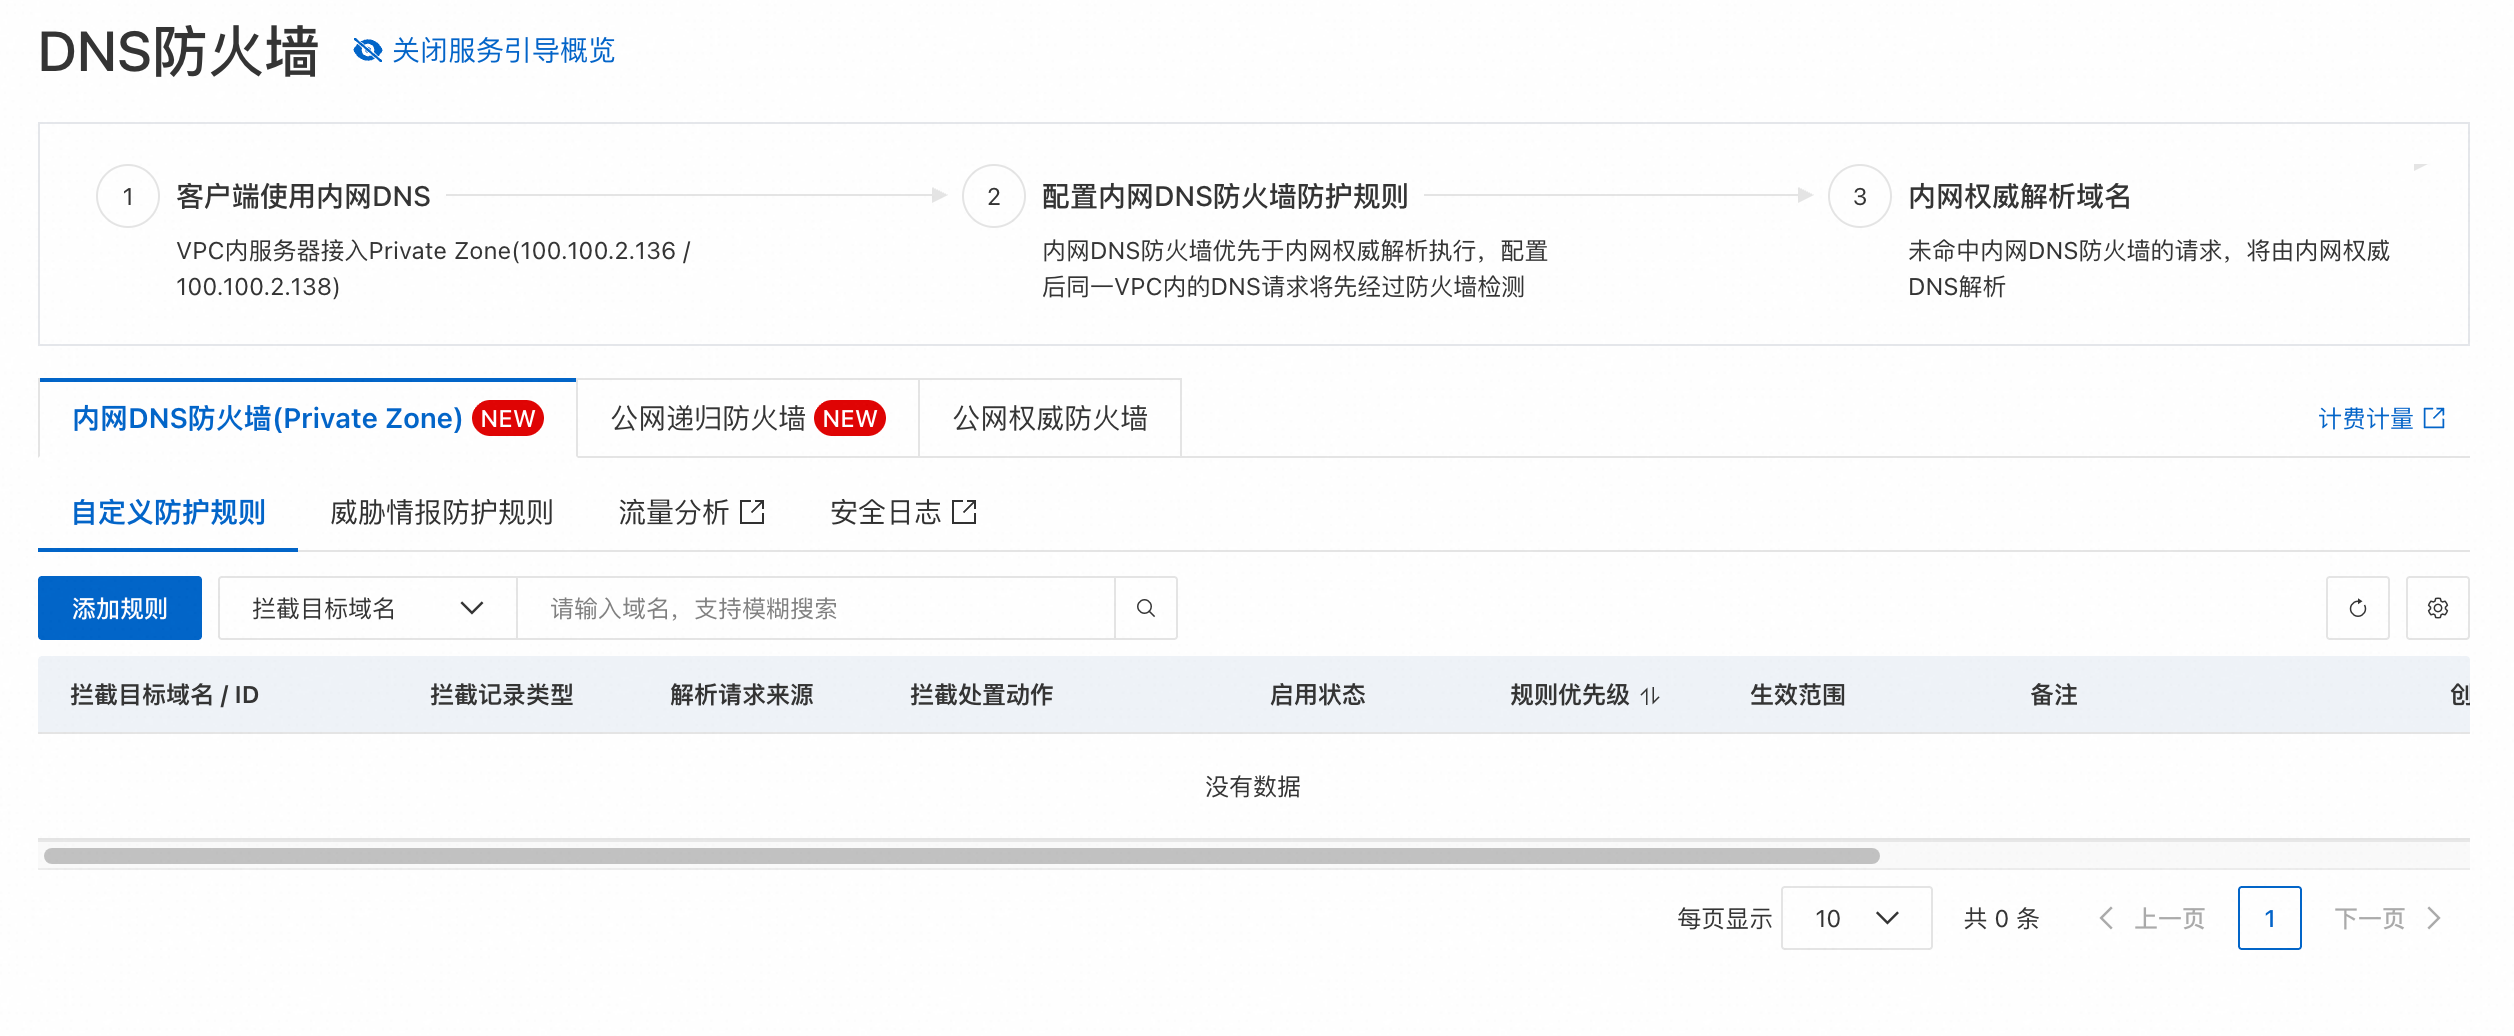This screenshot has height=1036, width=2514.
Task: Click the crossed-eye icon beside 关闭服务引导概览
Action: point(368,50)
